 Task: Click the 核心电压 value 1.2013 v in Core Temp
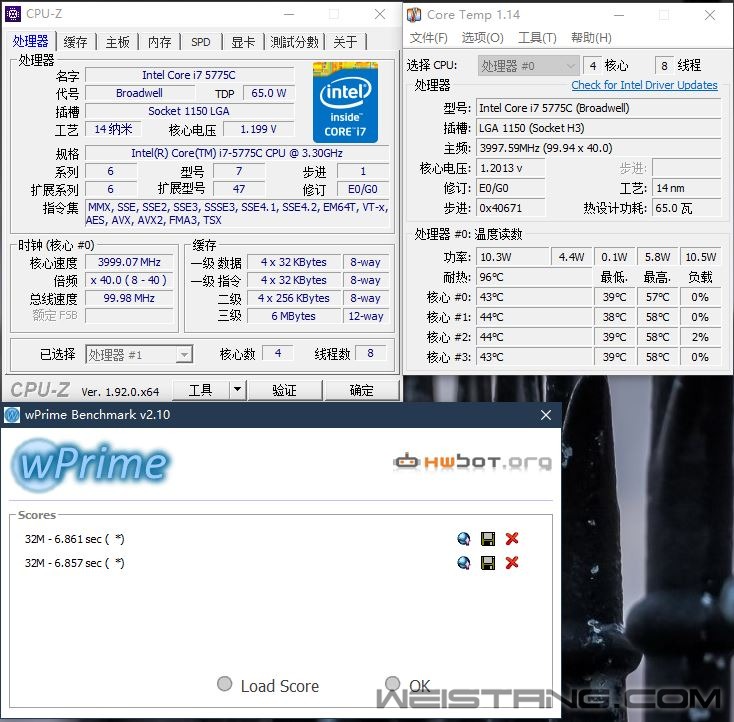510,168
